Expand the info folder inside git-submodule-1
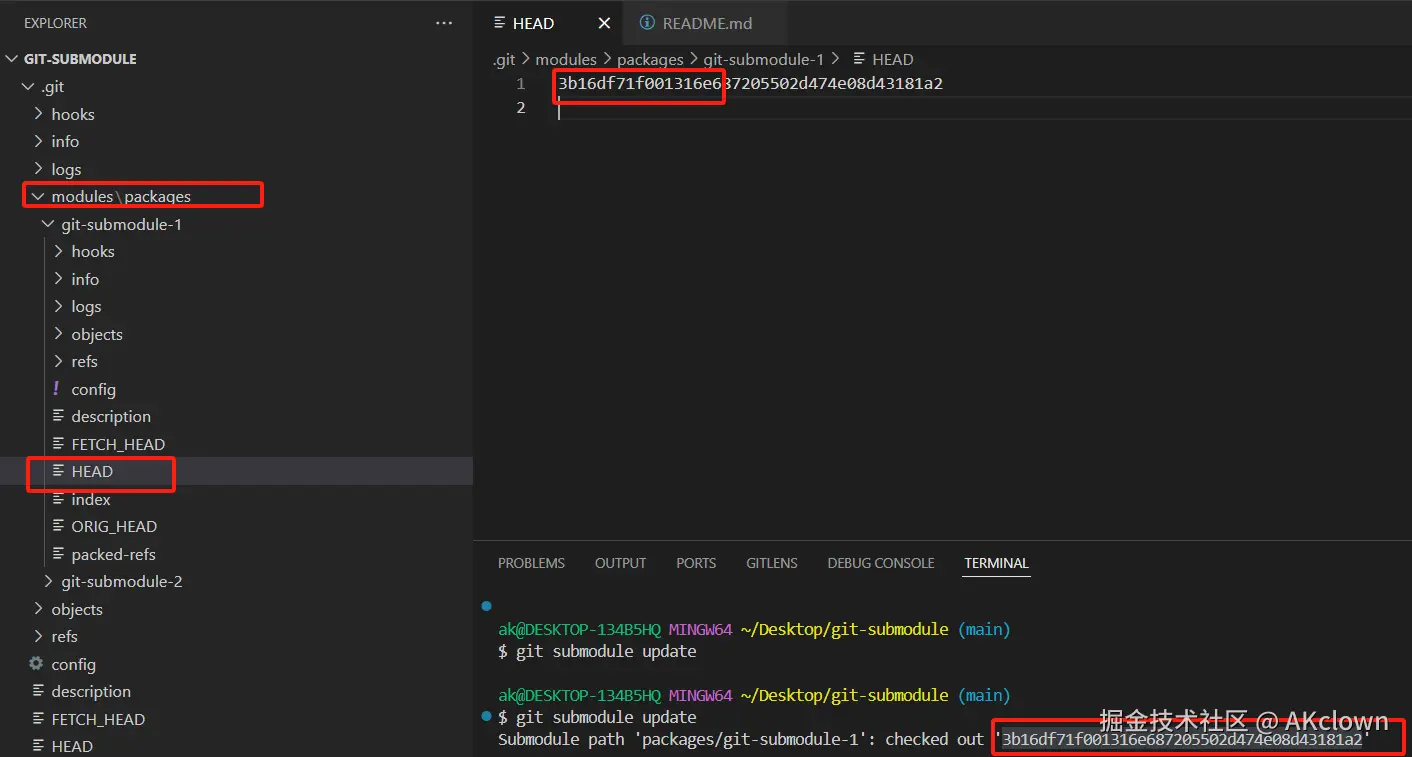Image resolution: width=1412 pixels, height=757 pixels. tap(59, 279)
